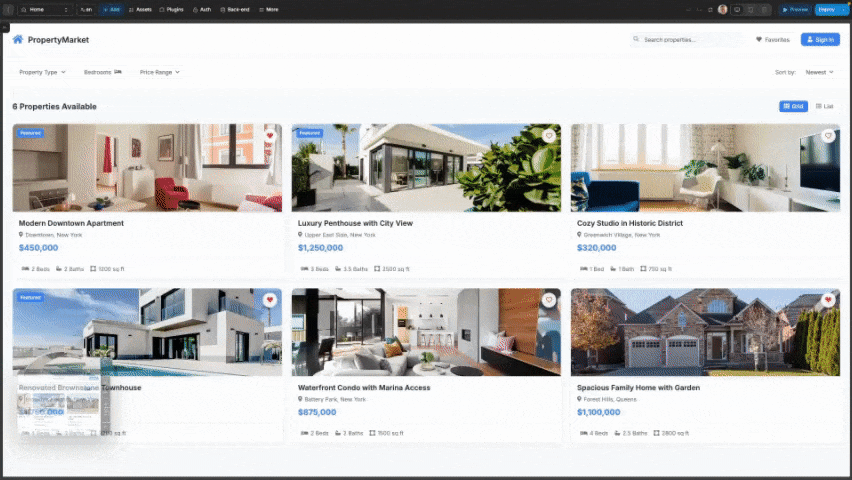This screenshot has height=480, width=852.
Task: Click the Sign In button
Action: point(820,40)
